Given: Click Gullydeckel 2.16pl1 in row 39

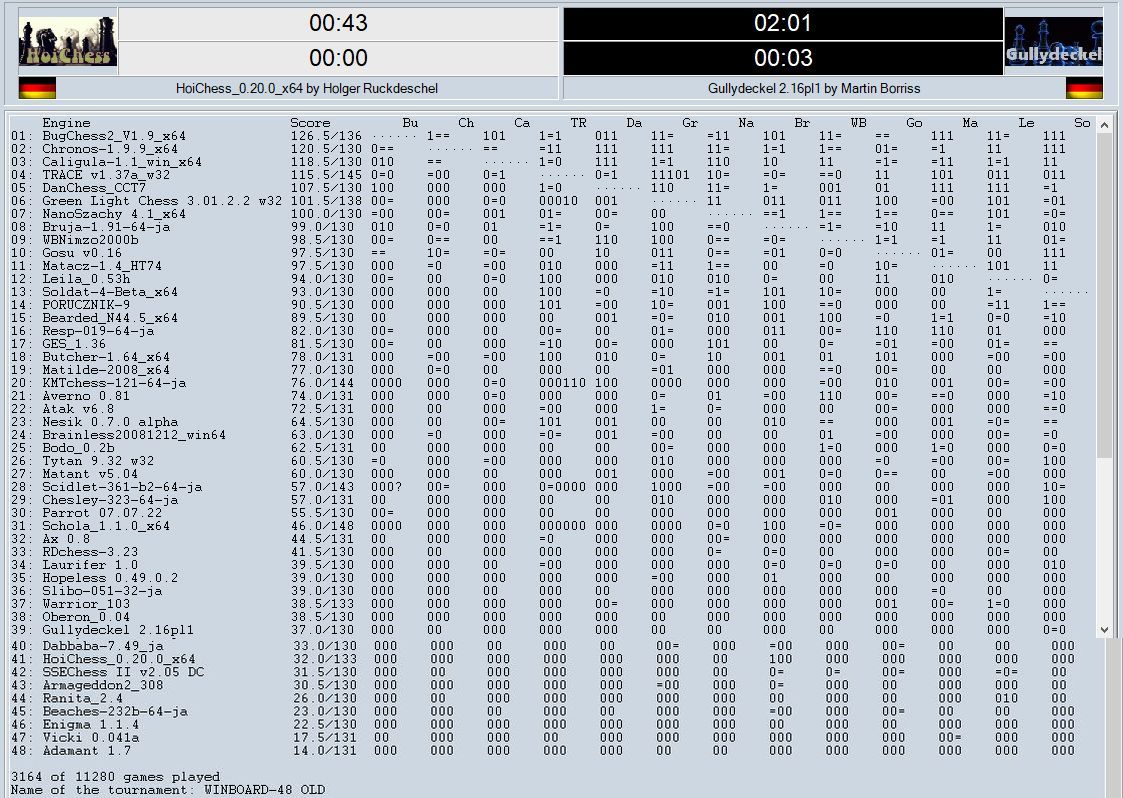Looking at the screenshot, I should click(118, 630).
